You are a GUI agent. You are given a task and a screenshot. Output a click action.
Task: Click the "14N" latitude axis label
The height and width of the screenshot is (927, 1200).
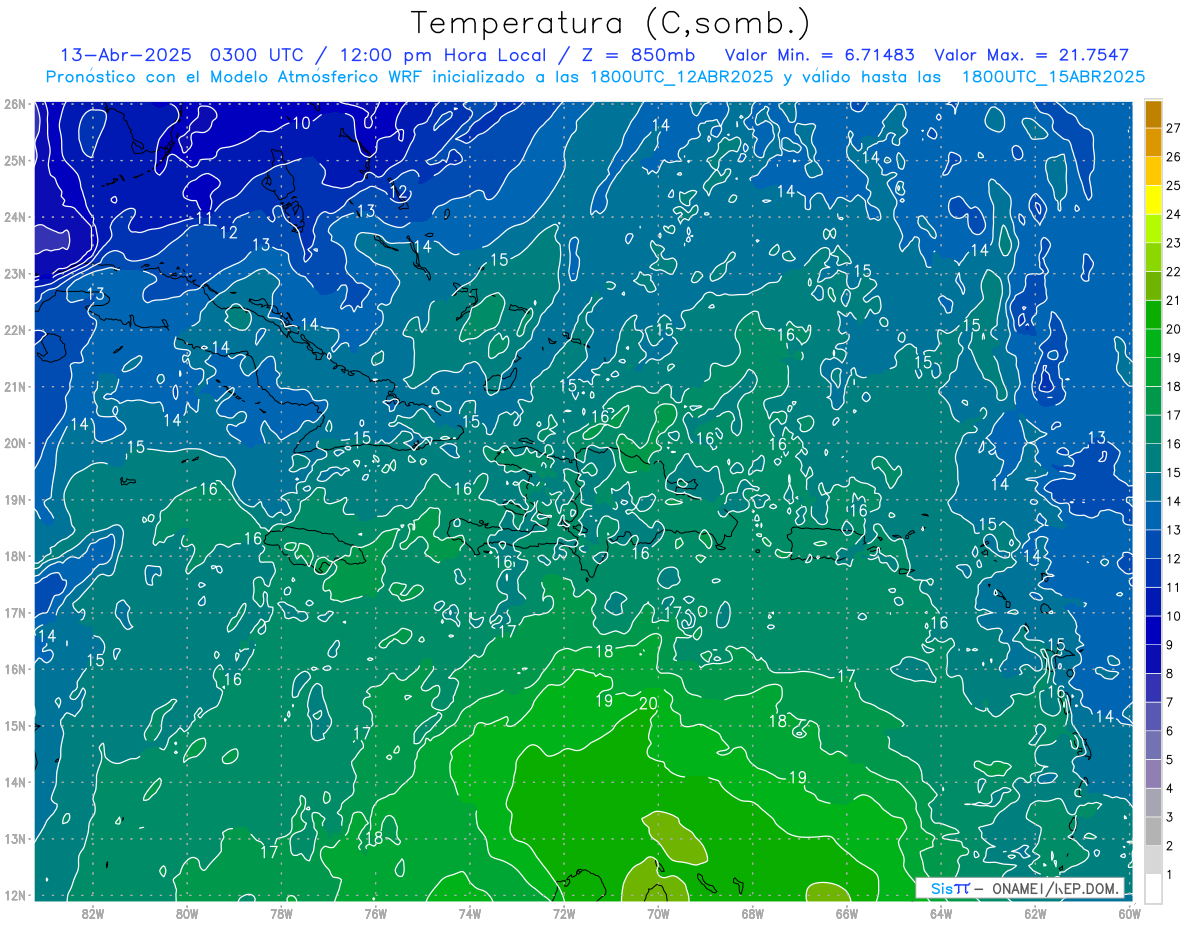point(15,782)
